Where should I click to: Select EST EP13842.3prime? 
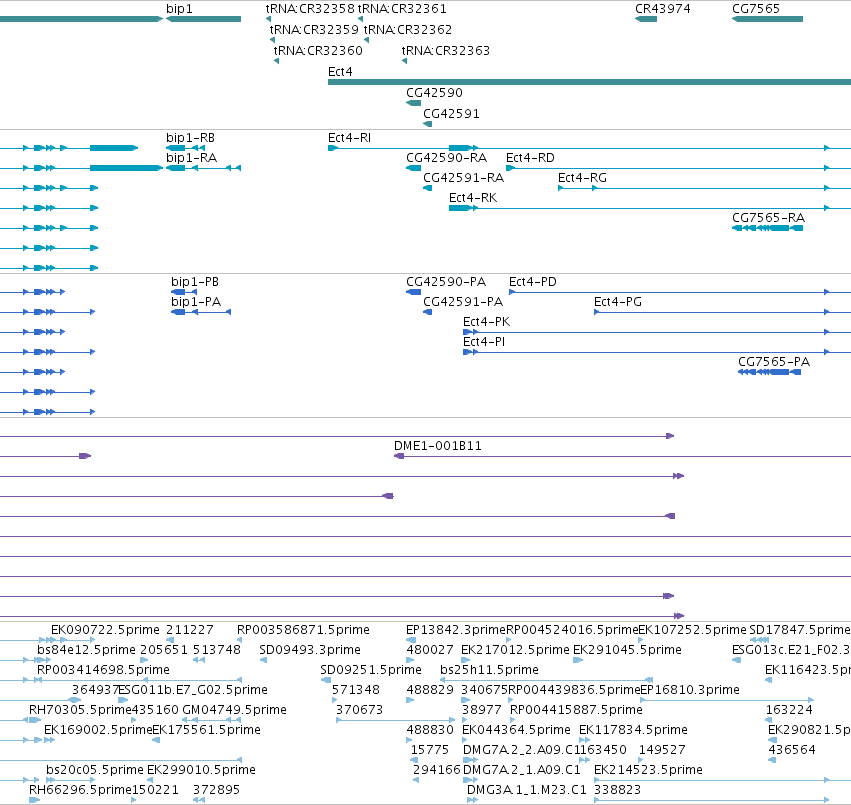tap(455, 630)
